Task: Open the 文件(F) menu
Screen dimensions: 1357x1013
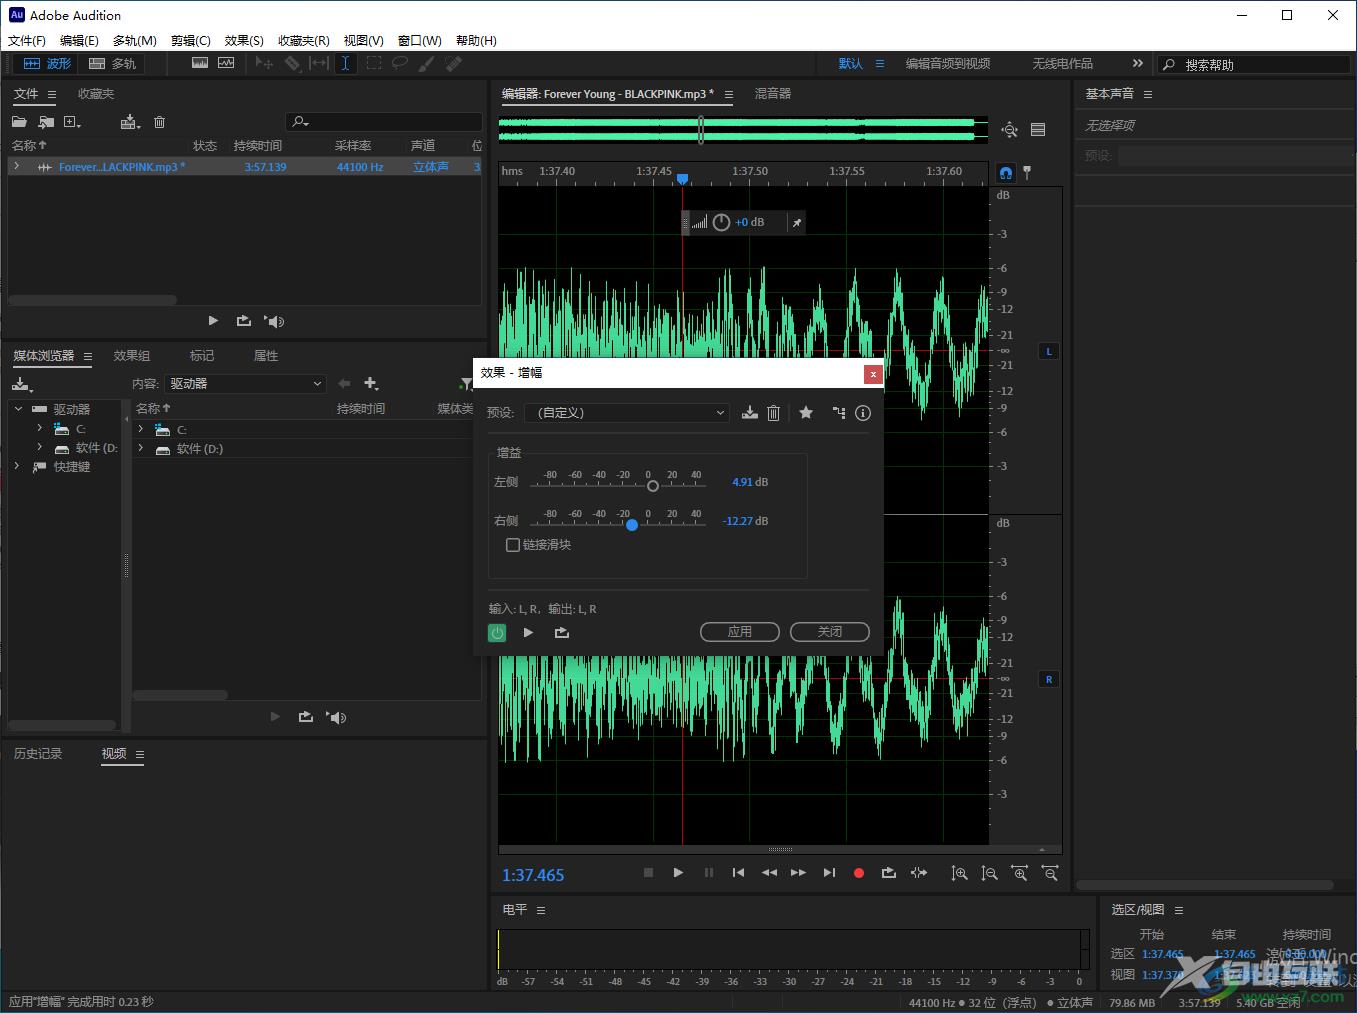Action: coord(27,40)
